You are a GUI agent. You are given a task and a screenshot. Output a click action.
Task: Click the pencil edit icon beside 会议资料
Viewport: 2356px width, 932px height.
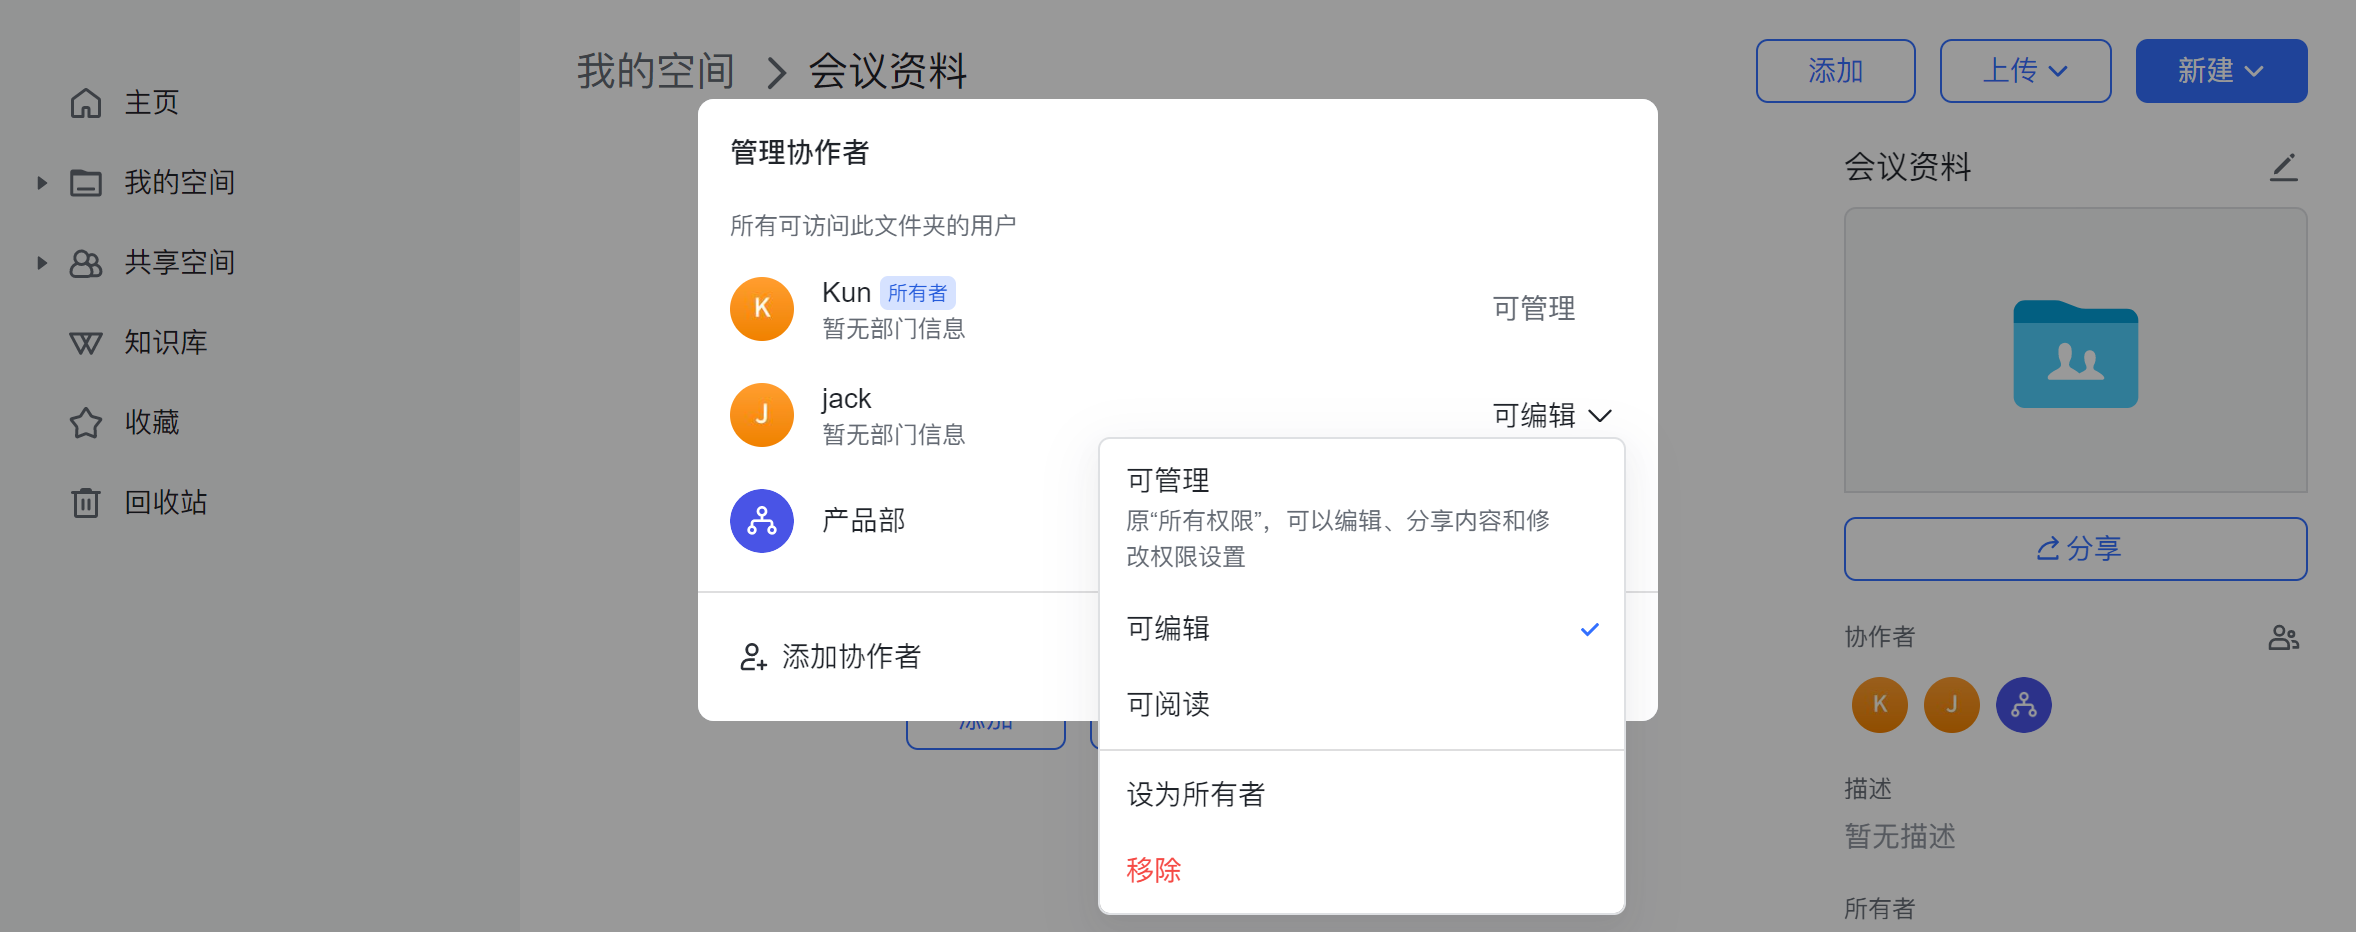pos(2283,167)
